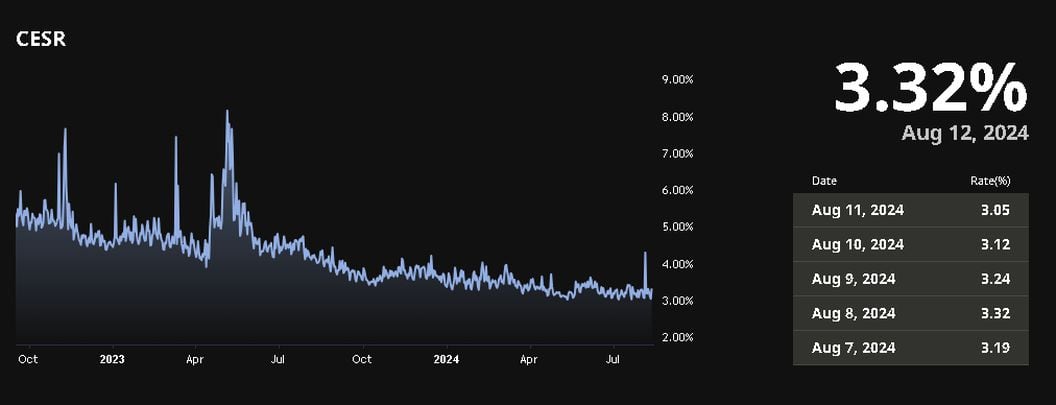The height and width of the screenshot is (405, 1056).
Task: Select the Aug 8, 2024 row date
Action: (x=853, y=313)
